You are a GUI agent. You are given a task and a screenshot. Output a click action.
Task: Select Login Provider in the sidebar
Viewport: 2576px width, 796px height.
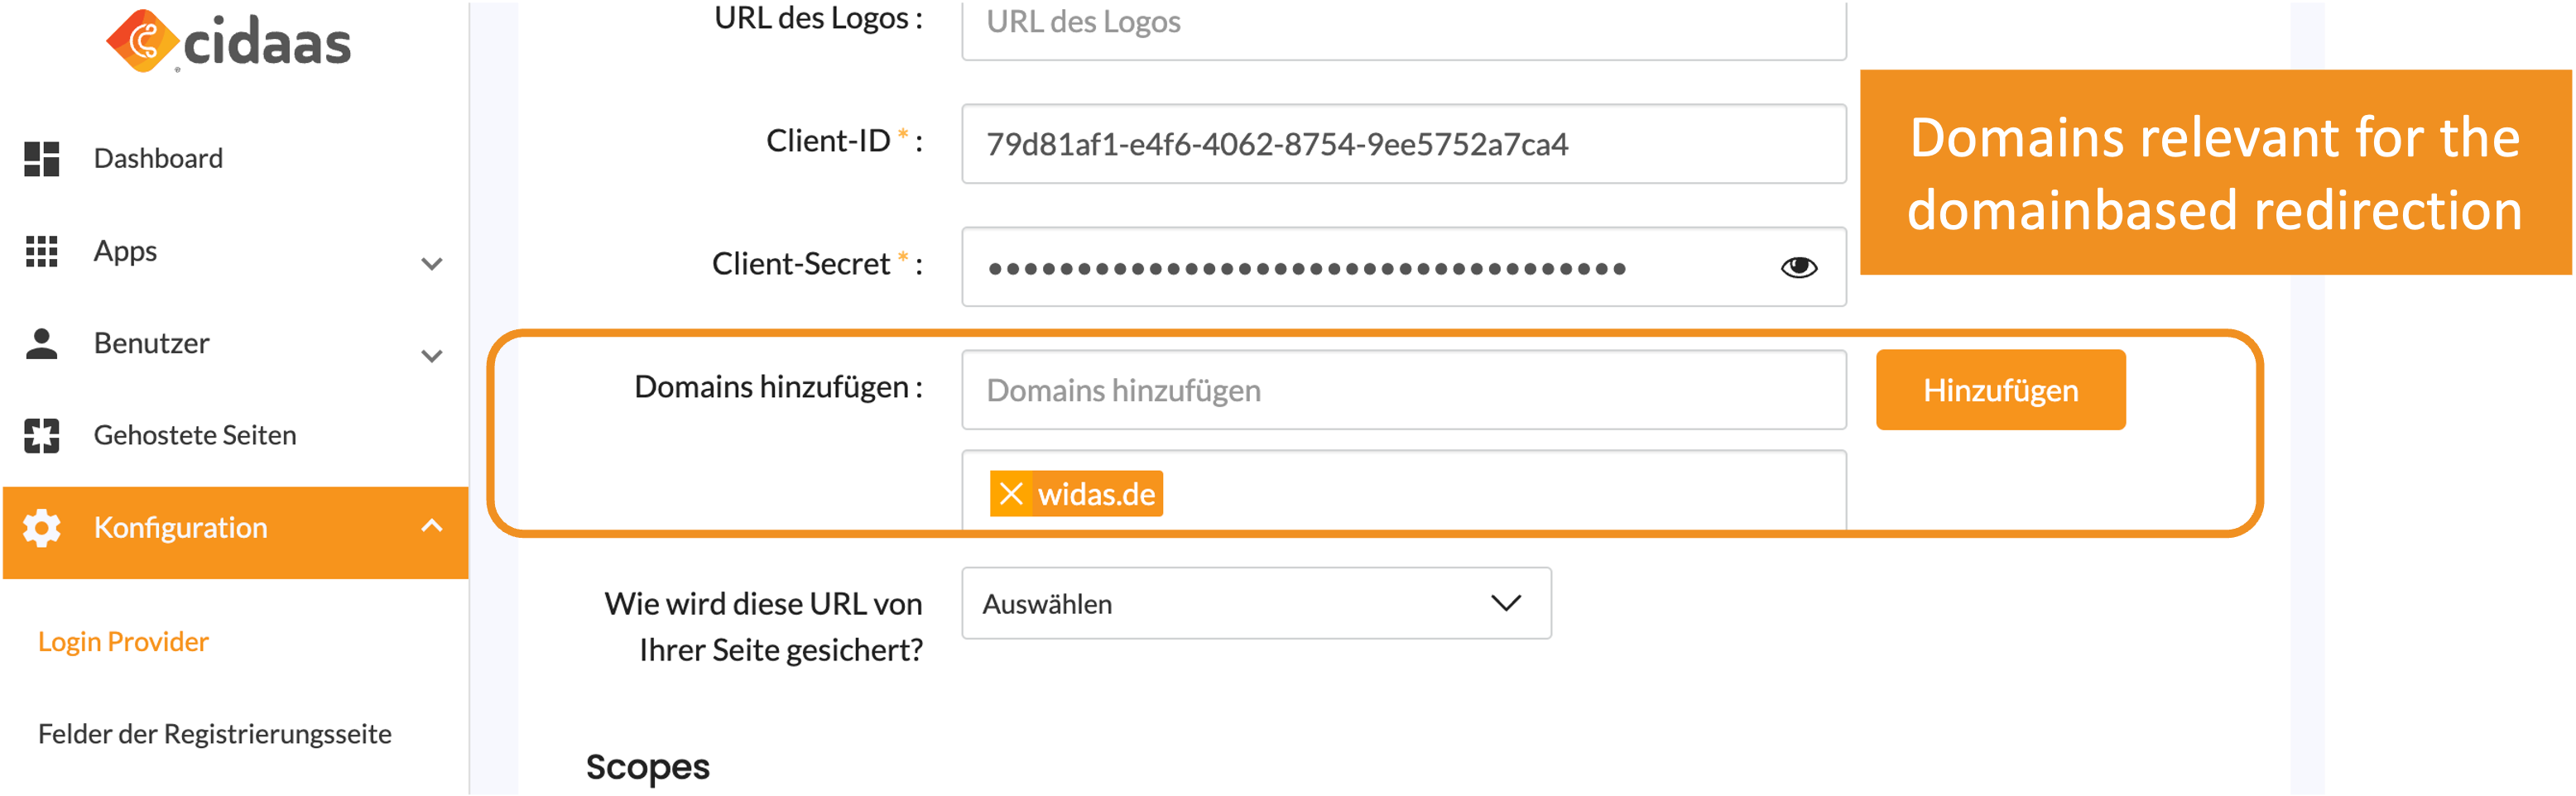pyautogui.click(x=123, y=641)
